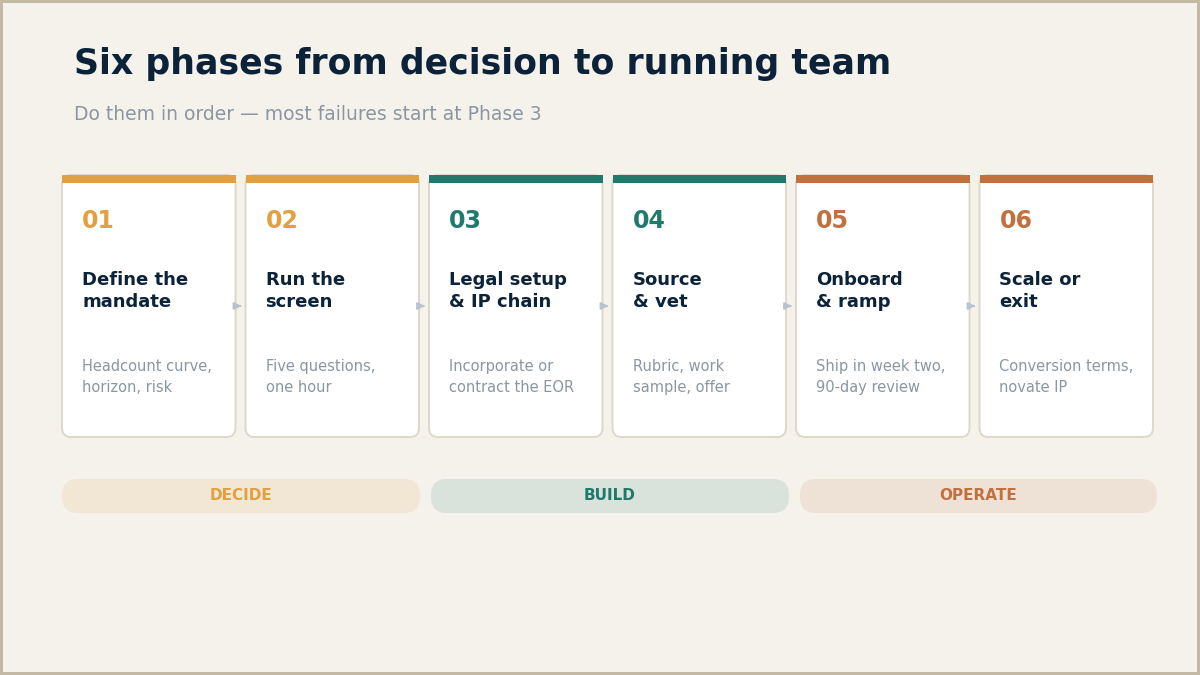This screenshot has width=1200, height=675.
Task: Click the arrow between phases 01 and 02
Action: click(x=237, y=306)
